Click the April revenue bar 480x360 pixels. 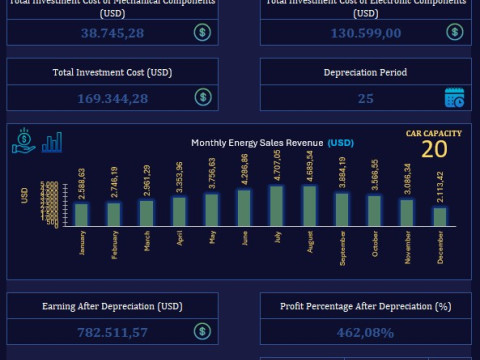[x=179, y=212]
